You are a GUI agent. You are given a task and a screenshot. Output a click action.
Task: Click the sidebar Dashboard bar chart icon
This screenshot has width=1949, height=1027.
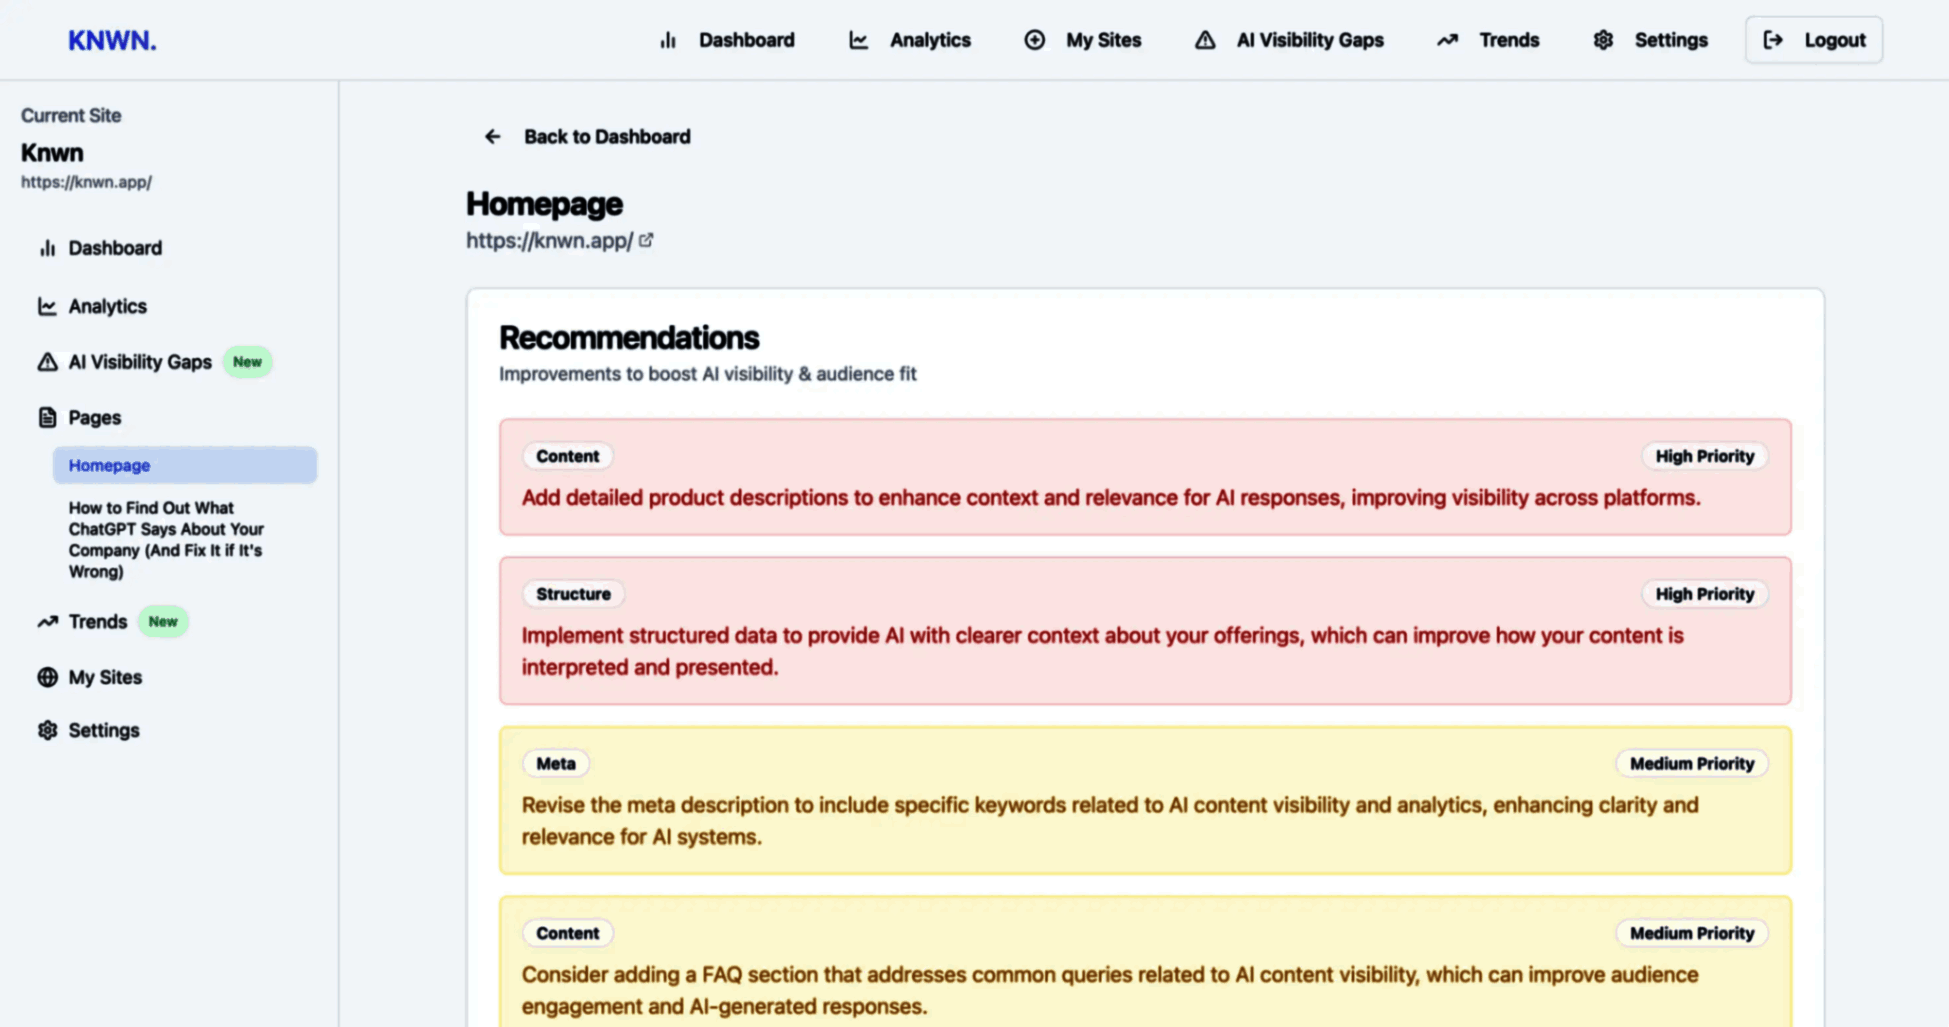point(47,248)
